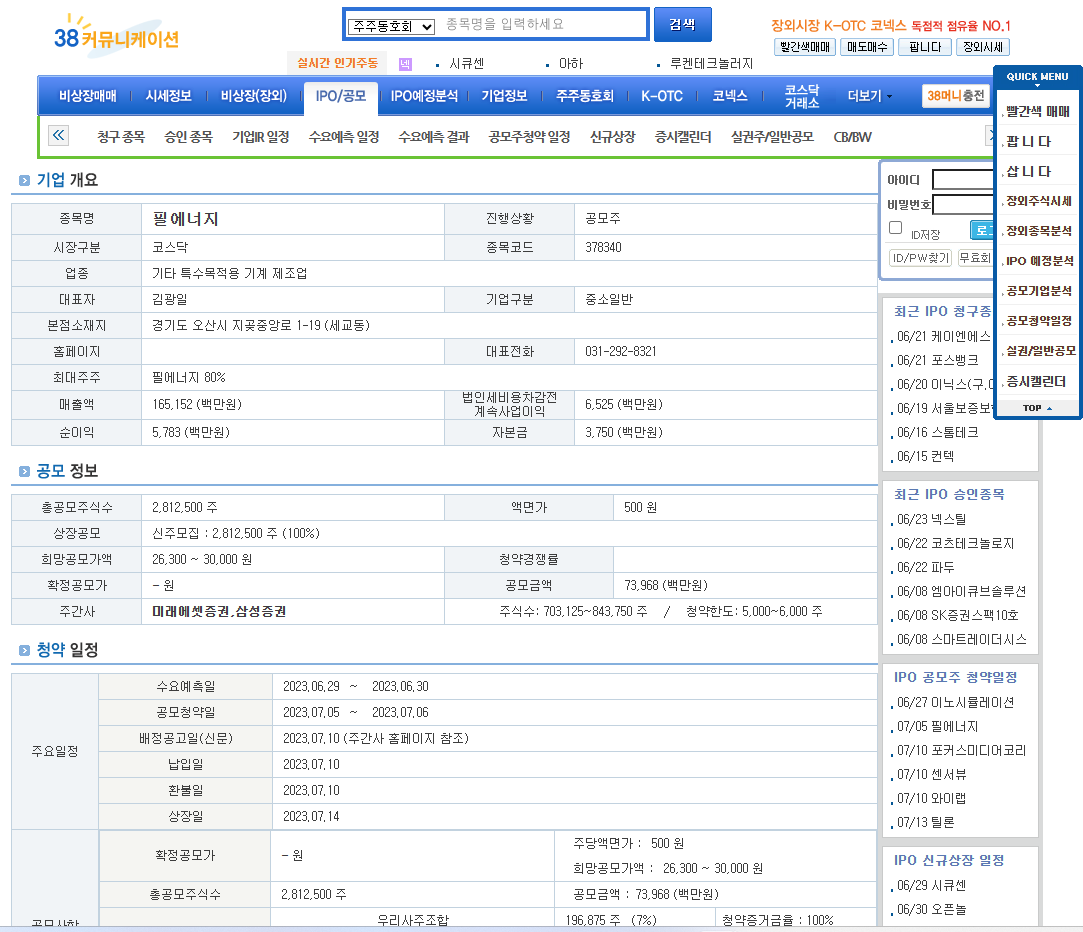This screenshot has width=1083, height=932.
Task: Click the popular stock 아하 link
Action: (x=571, y=64)
